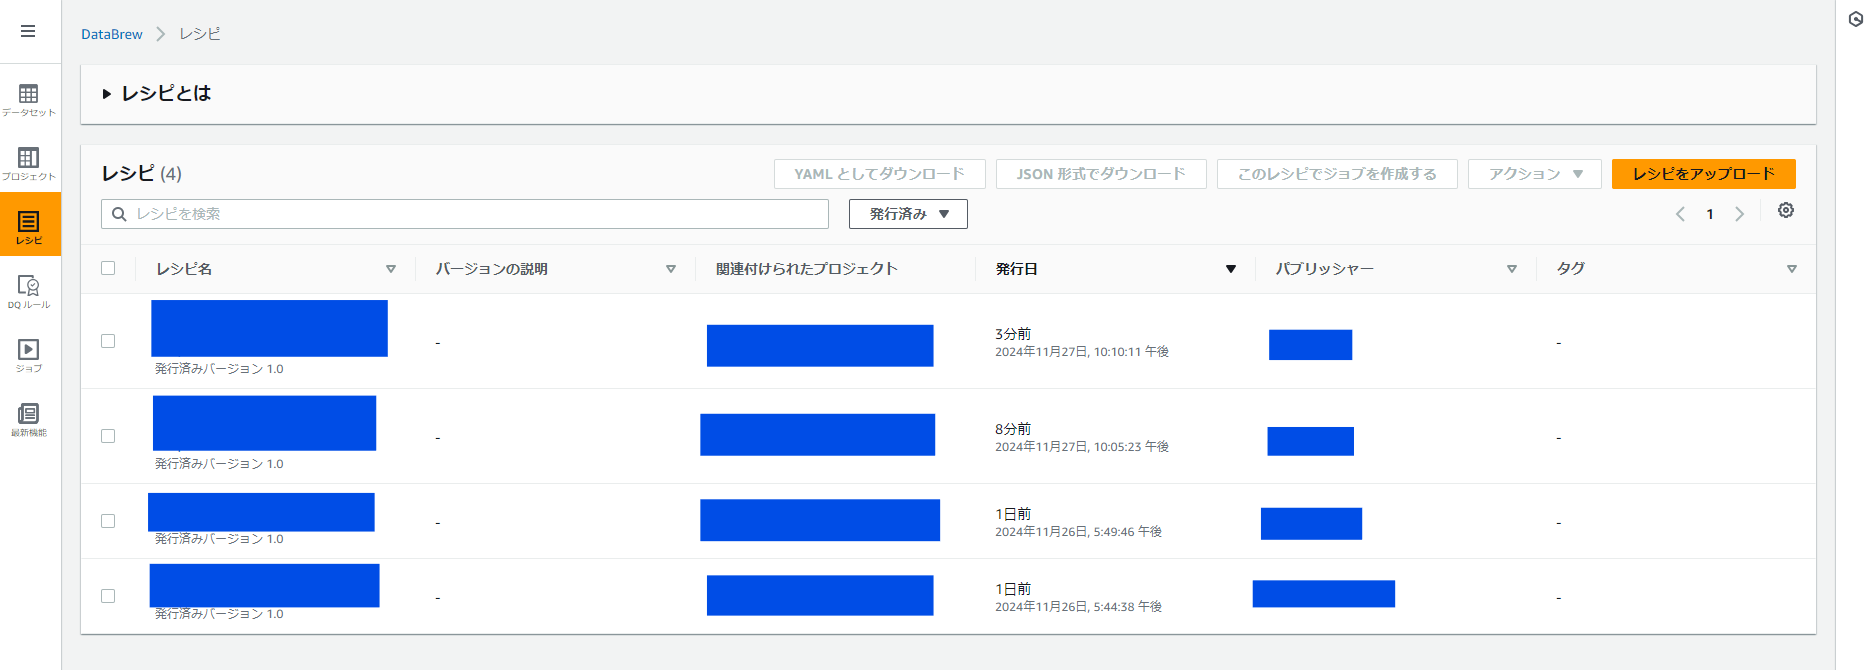Open the 最新機能 sidebar icon
Image resolution: width=1873 pixels, height=670 pixels.
click(x=29, y=420)
